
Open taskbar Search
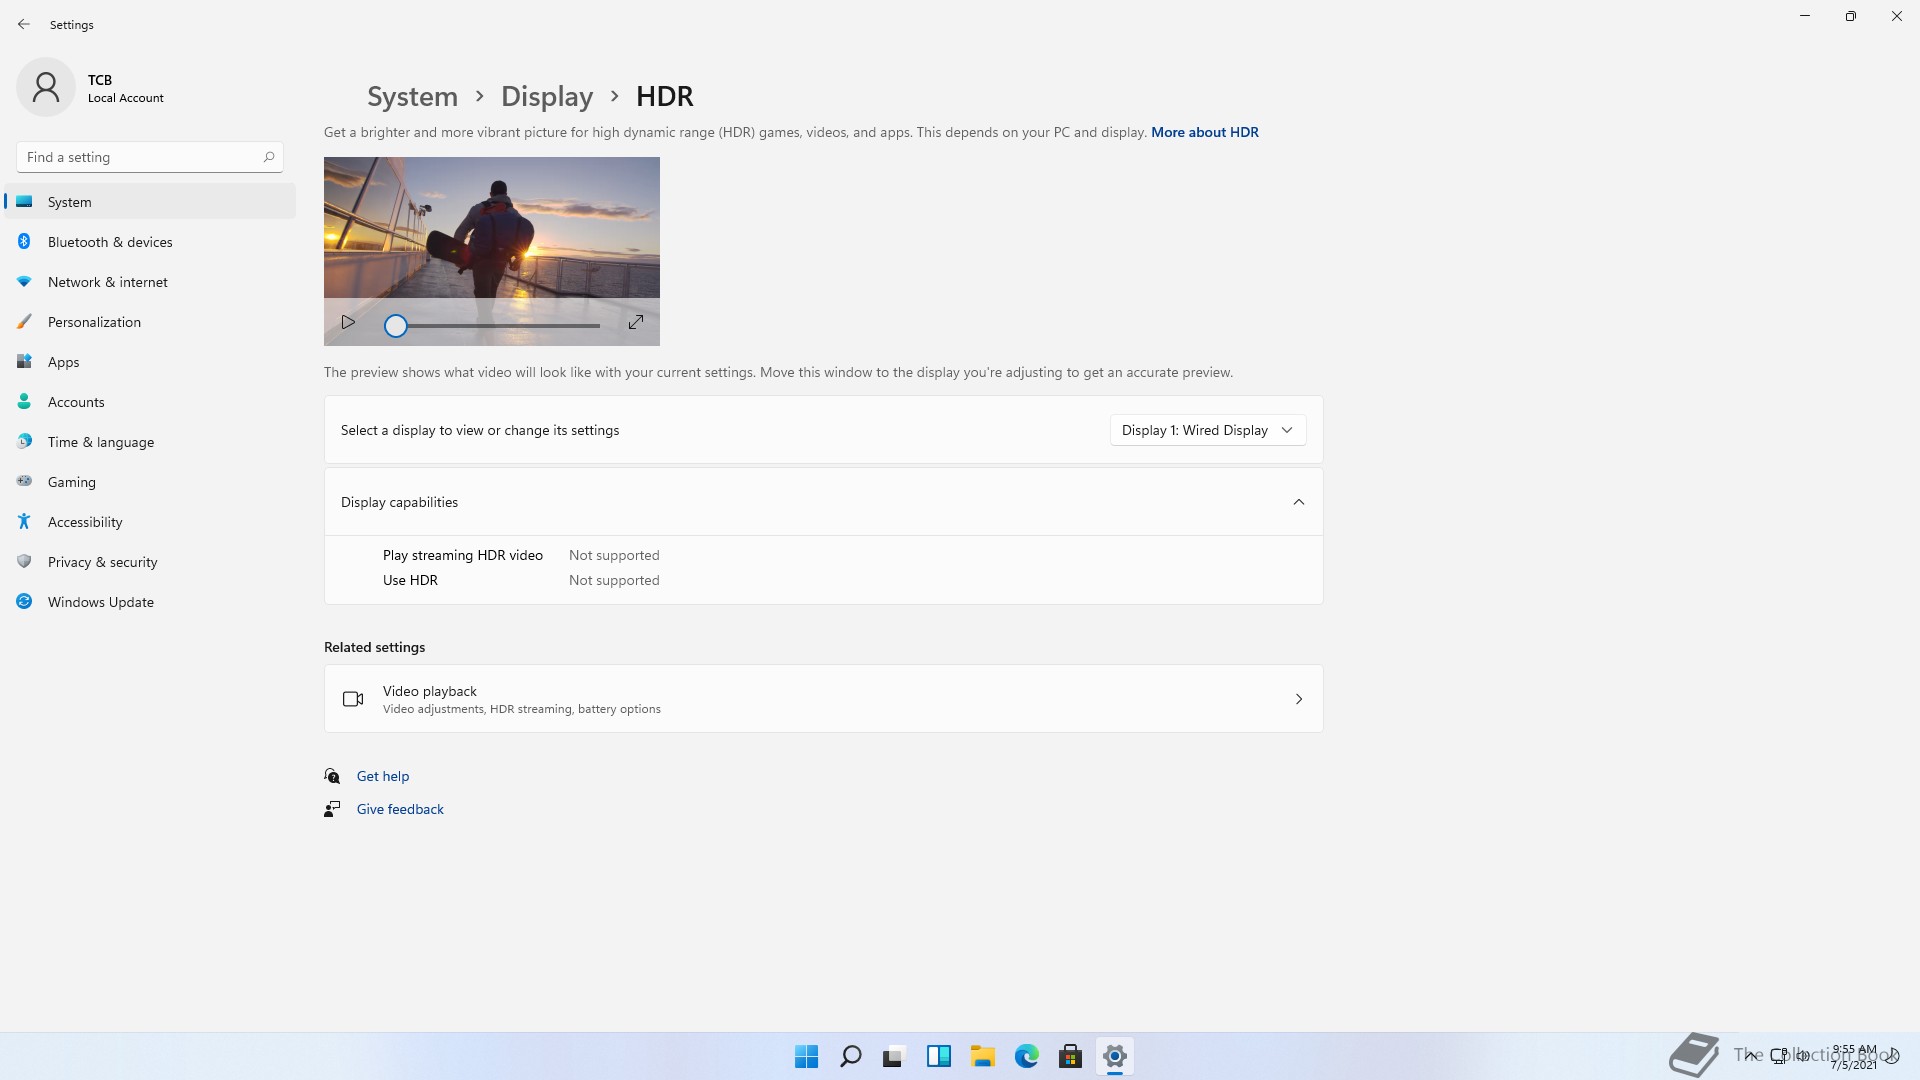point(850,1056)
